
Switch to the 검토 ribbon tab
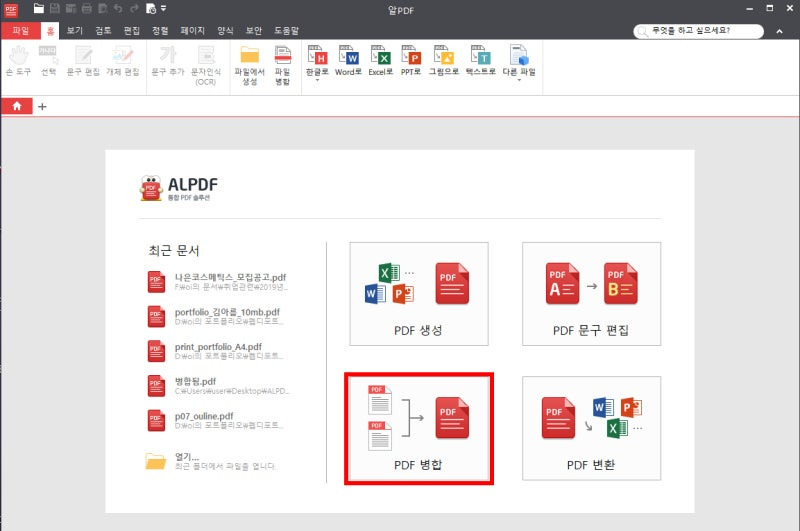coord(103,31)
